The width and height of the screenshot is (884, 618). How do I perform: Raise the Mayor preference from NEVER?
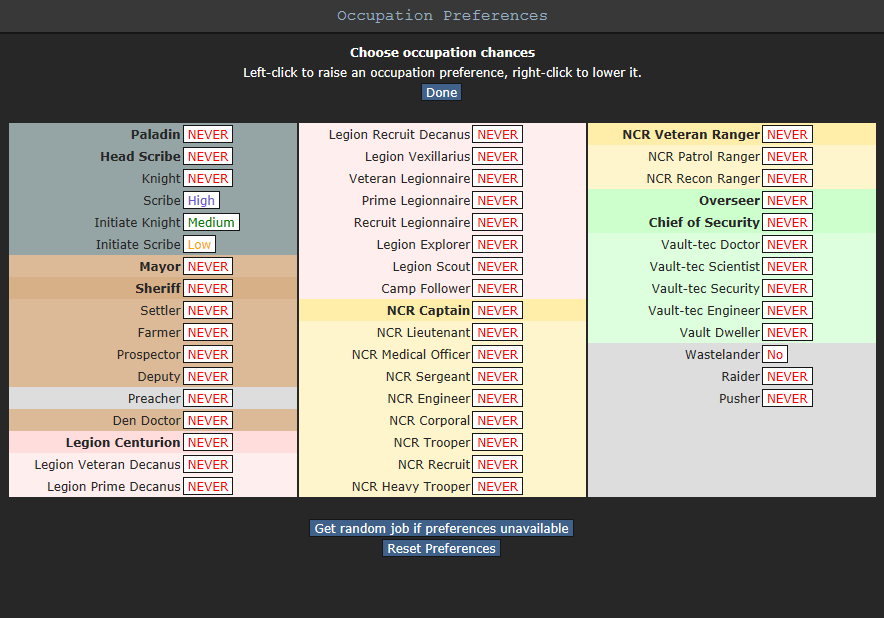pos(208,266)
